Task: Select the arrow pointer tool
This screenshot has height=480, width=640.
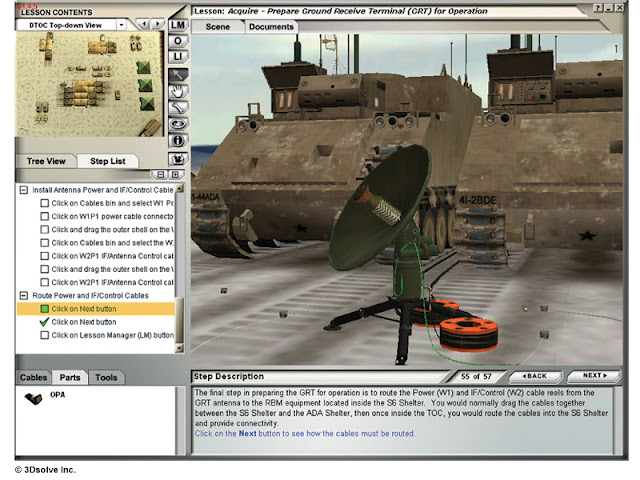Action: click(178, 75)
